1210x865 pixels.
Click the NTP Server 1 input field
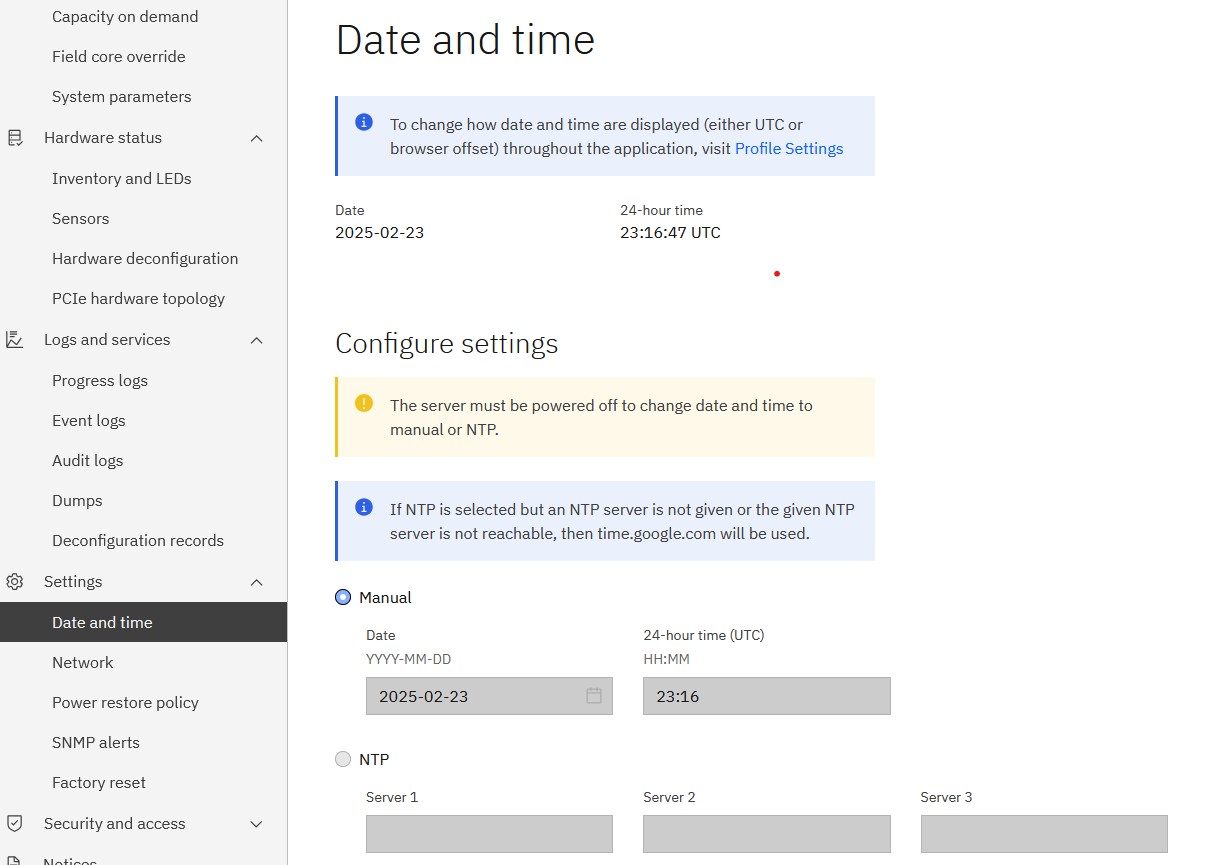pos(489,833)
